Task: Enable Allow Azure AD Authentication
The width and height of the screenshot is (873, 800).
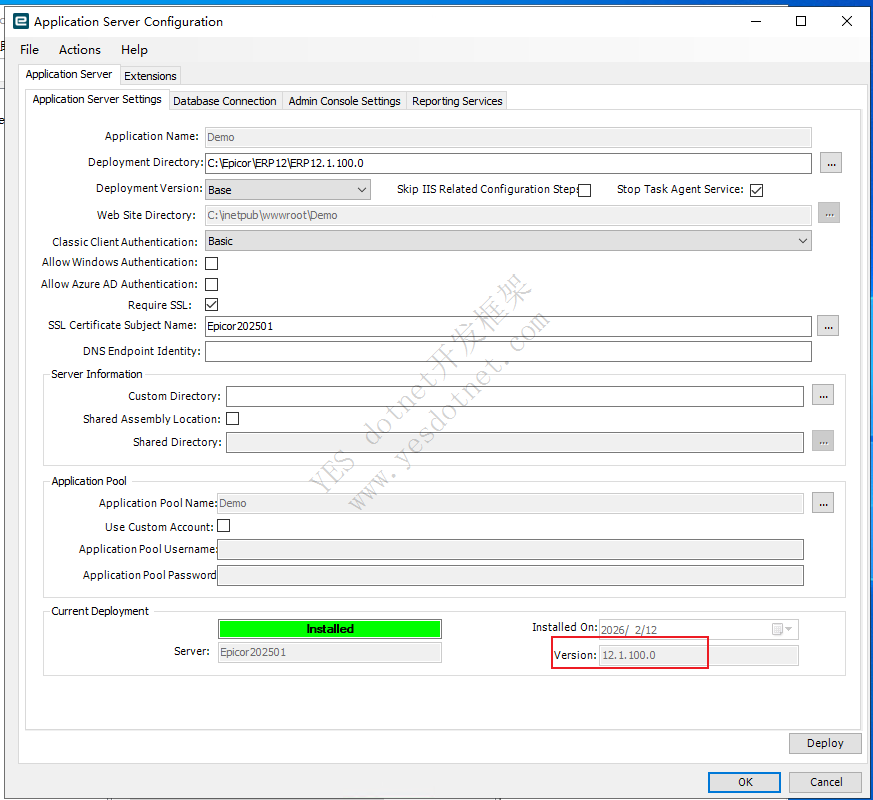Action: point(211,285)
